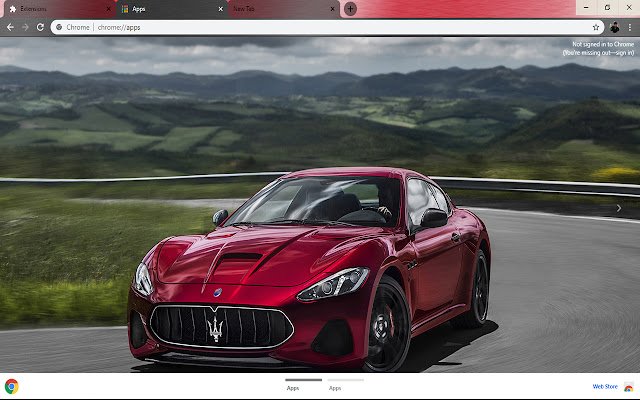The height and width of the screenshot is (400, 640).
Task: Click the Apps tab grid favicon
Action: [125, 9]
